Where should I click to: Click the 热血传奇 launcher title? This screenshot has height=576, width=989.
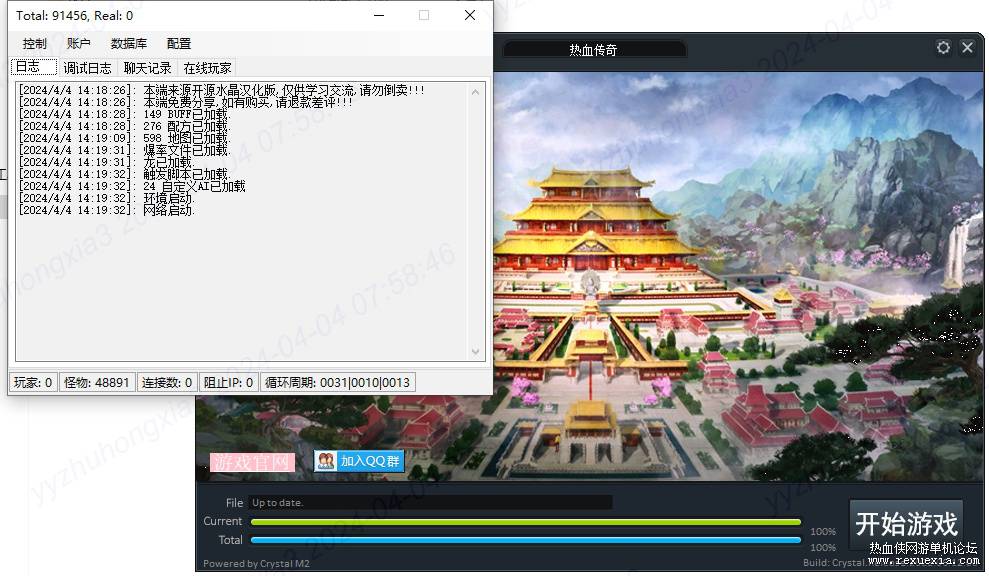[x=593, y=50]
